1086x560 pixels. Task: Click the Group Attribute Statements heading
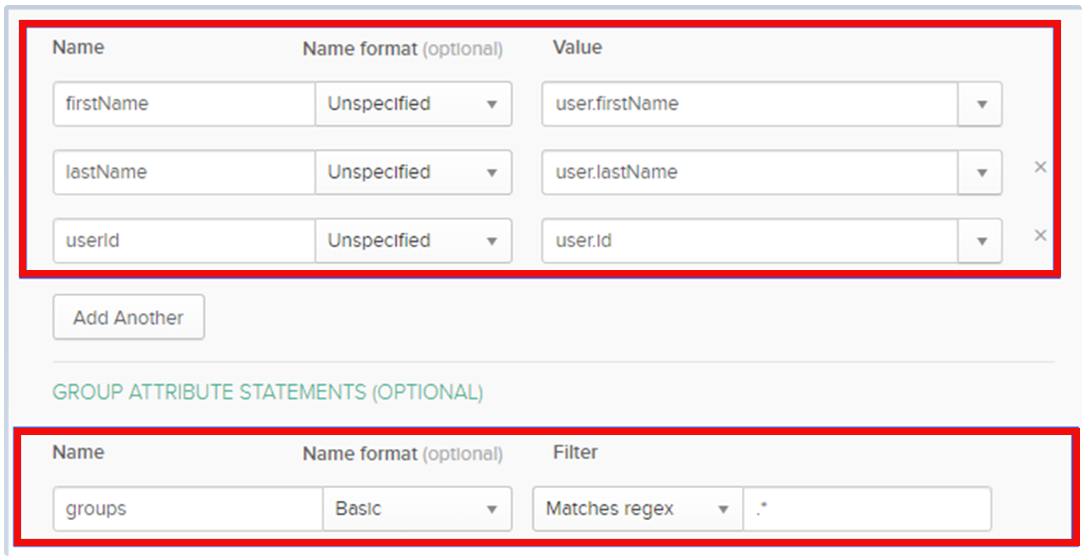(x=268, y=392)
